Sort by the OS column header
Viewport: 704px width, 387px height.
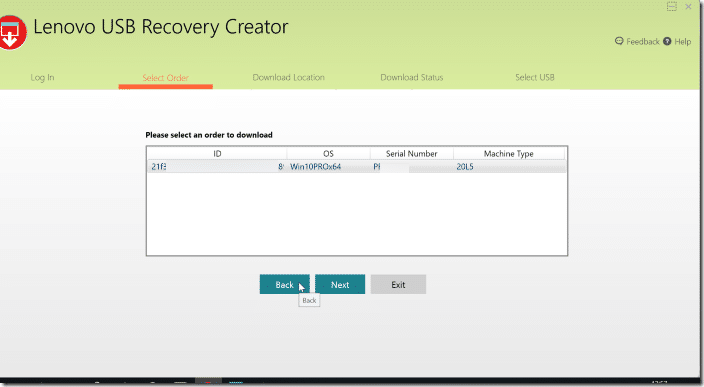(x=328, y=154)
